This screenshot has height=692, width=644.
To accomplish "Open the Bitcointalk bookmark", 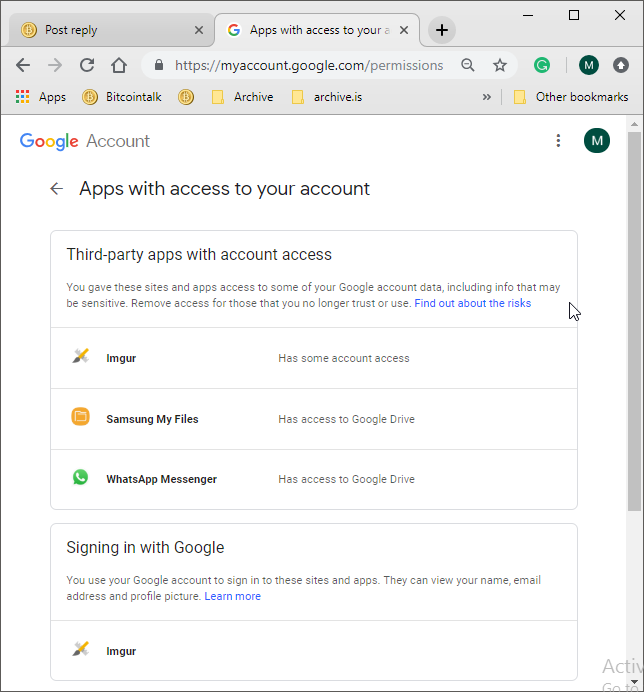I will point(122,97).
